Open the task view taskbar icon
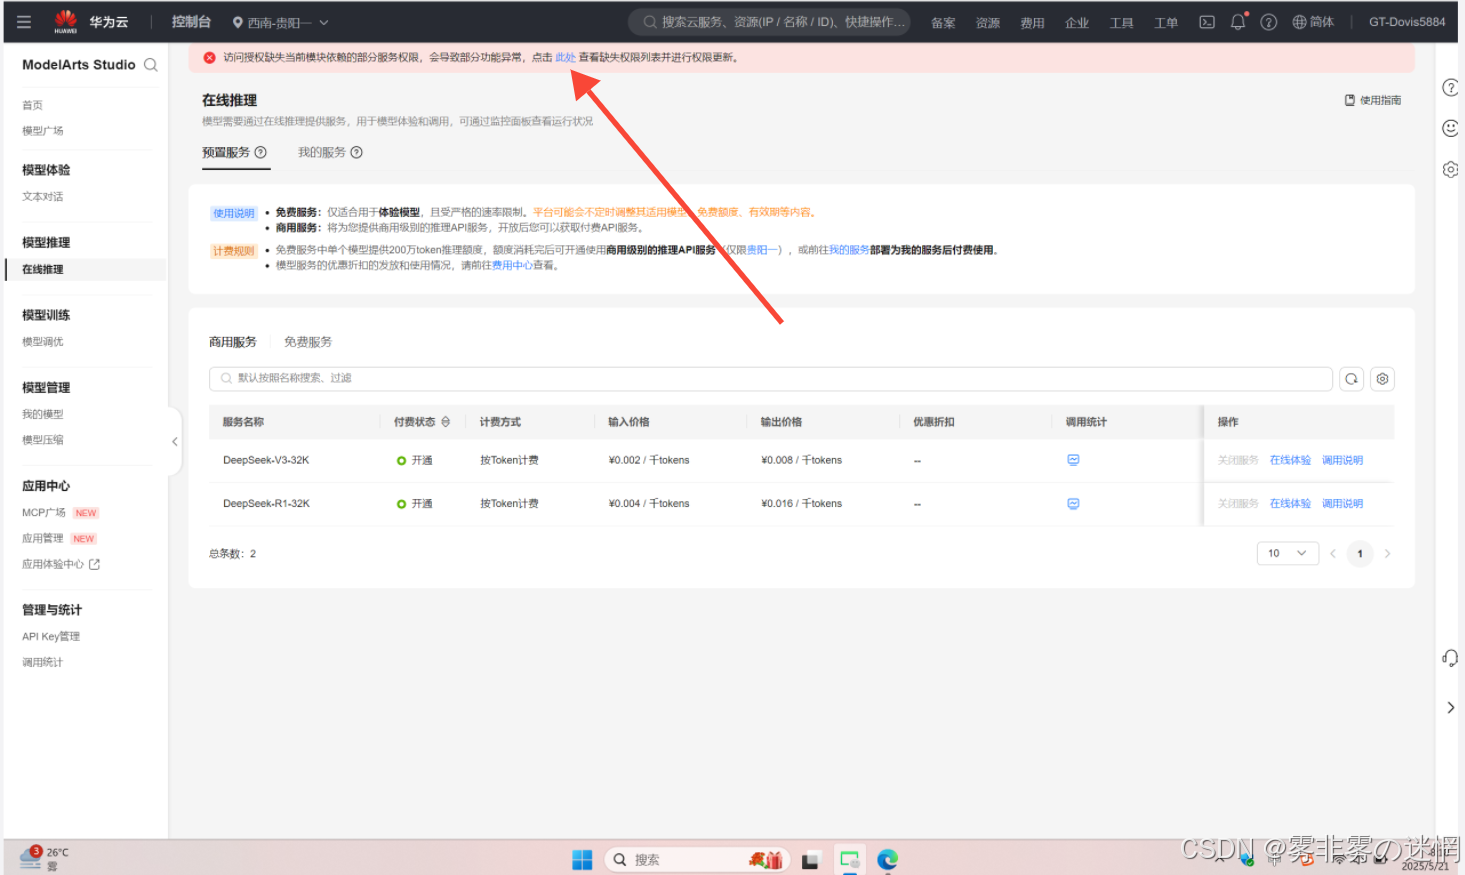This screenshot has height=875, width=1465. (811, 860)
